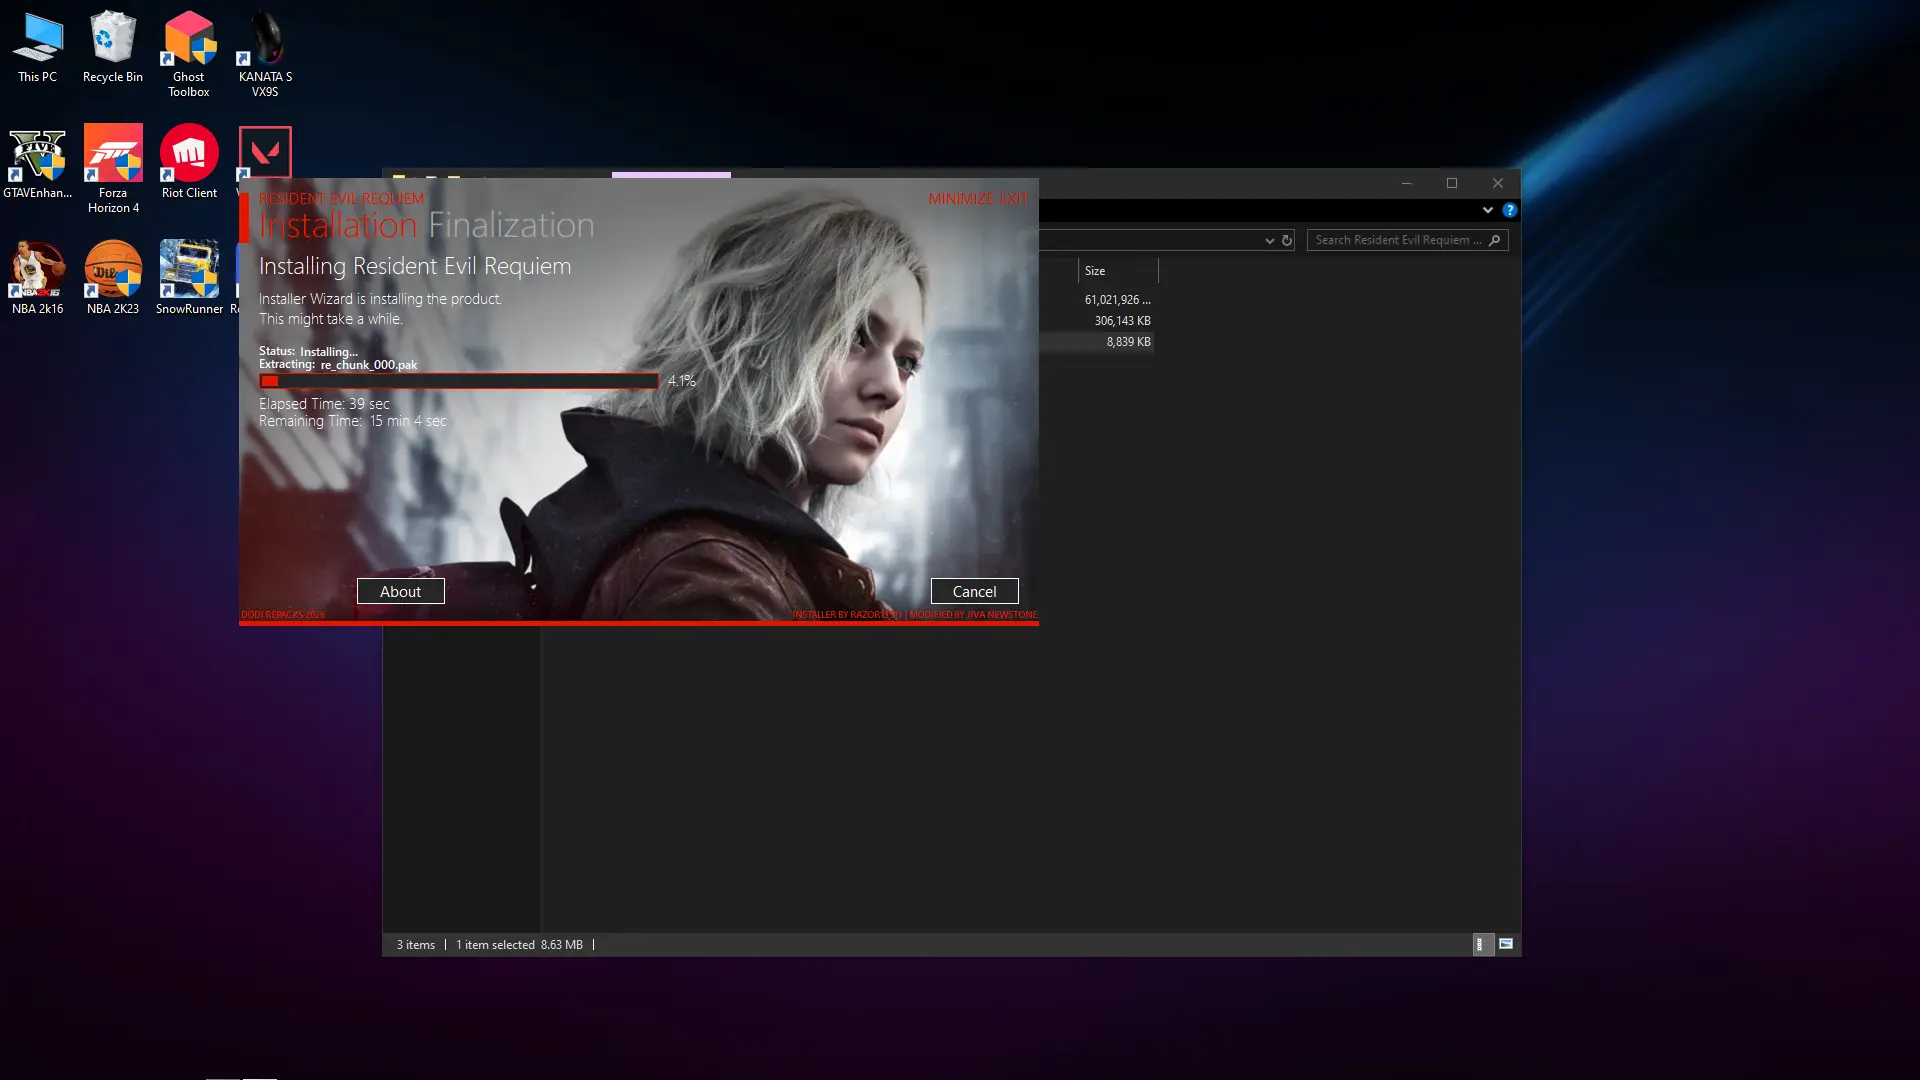Click '1 item selected 8.63 MB' status text
The width and height of the screenshot is (1920, 1080).
point(519,945)
